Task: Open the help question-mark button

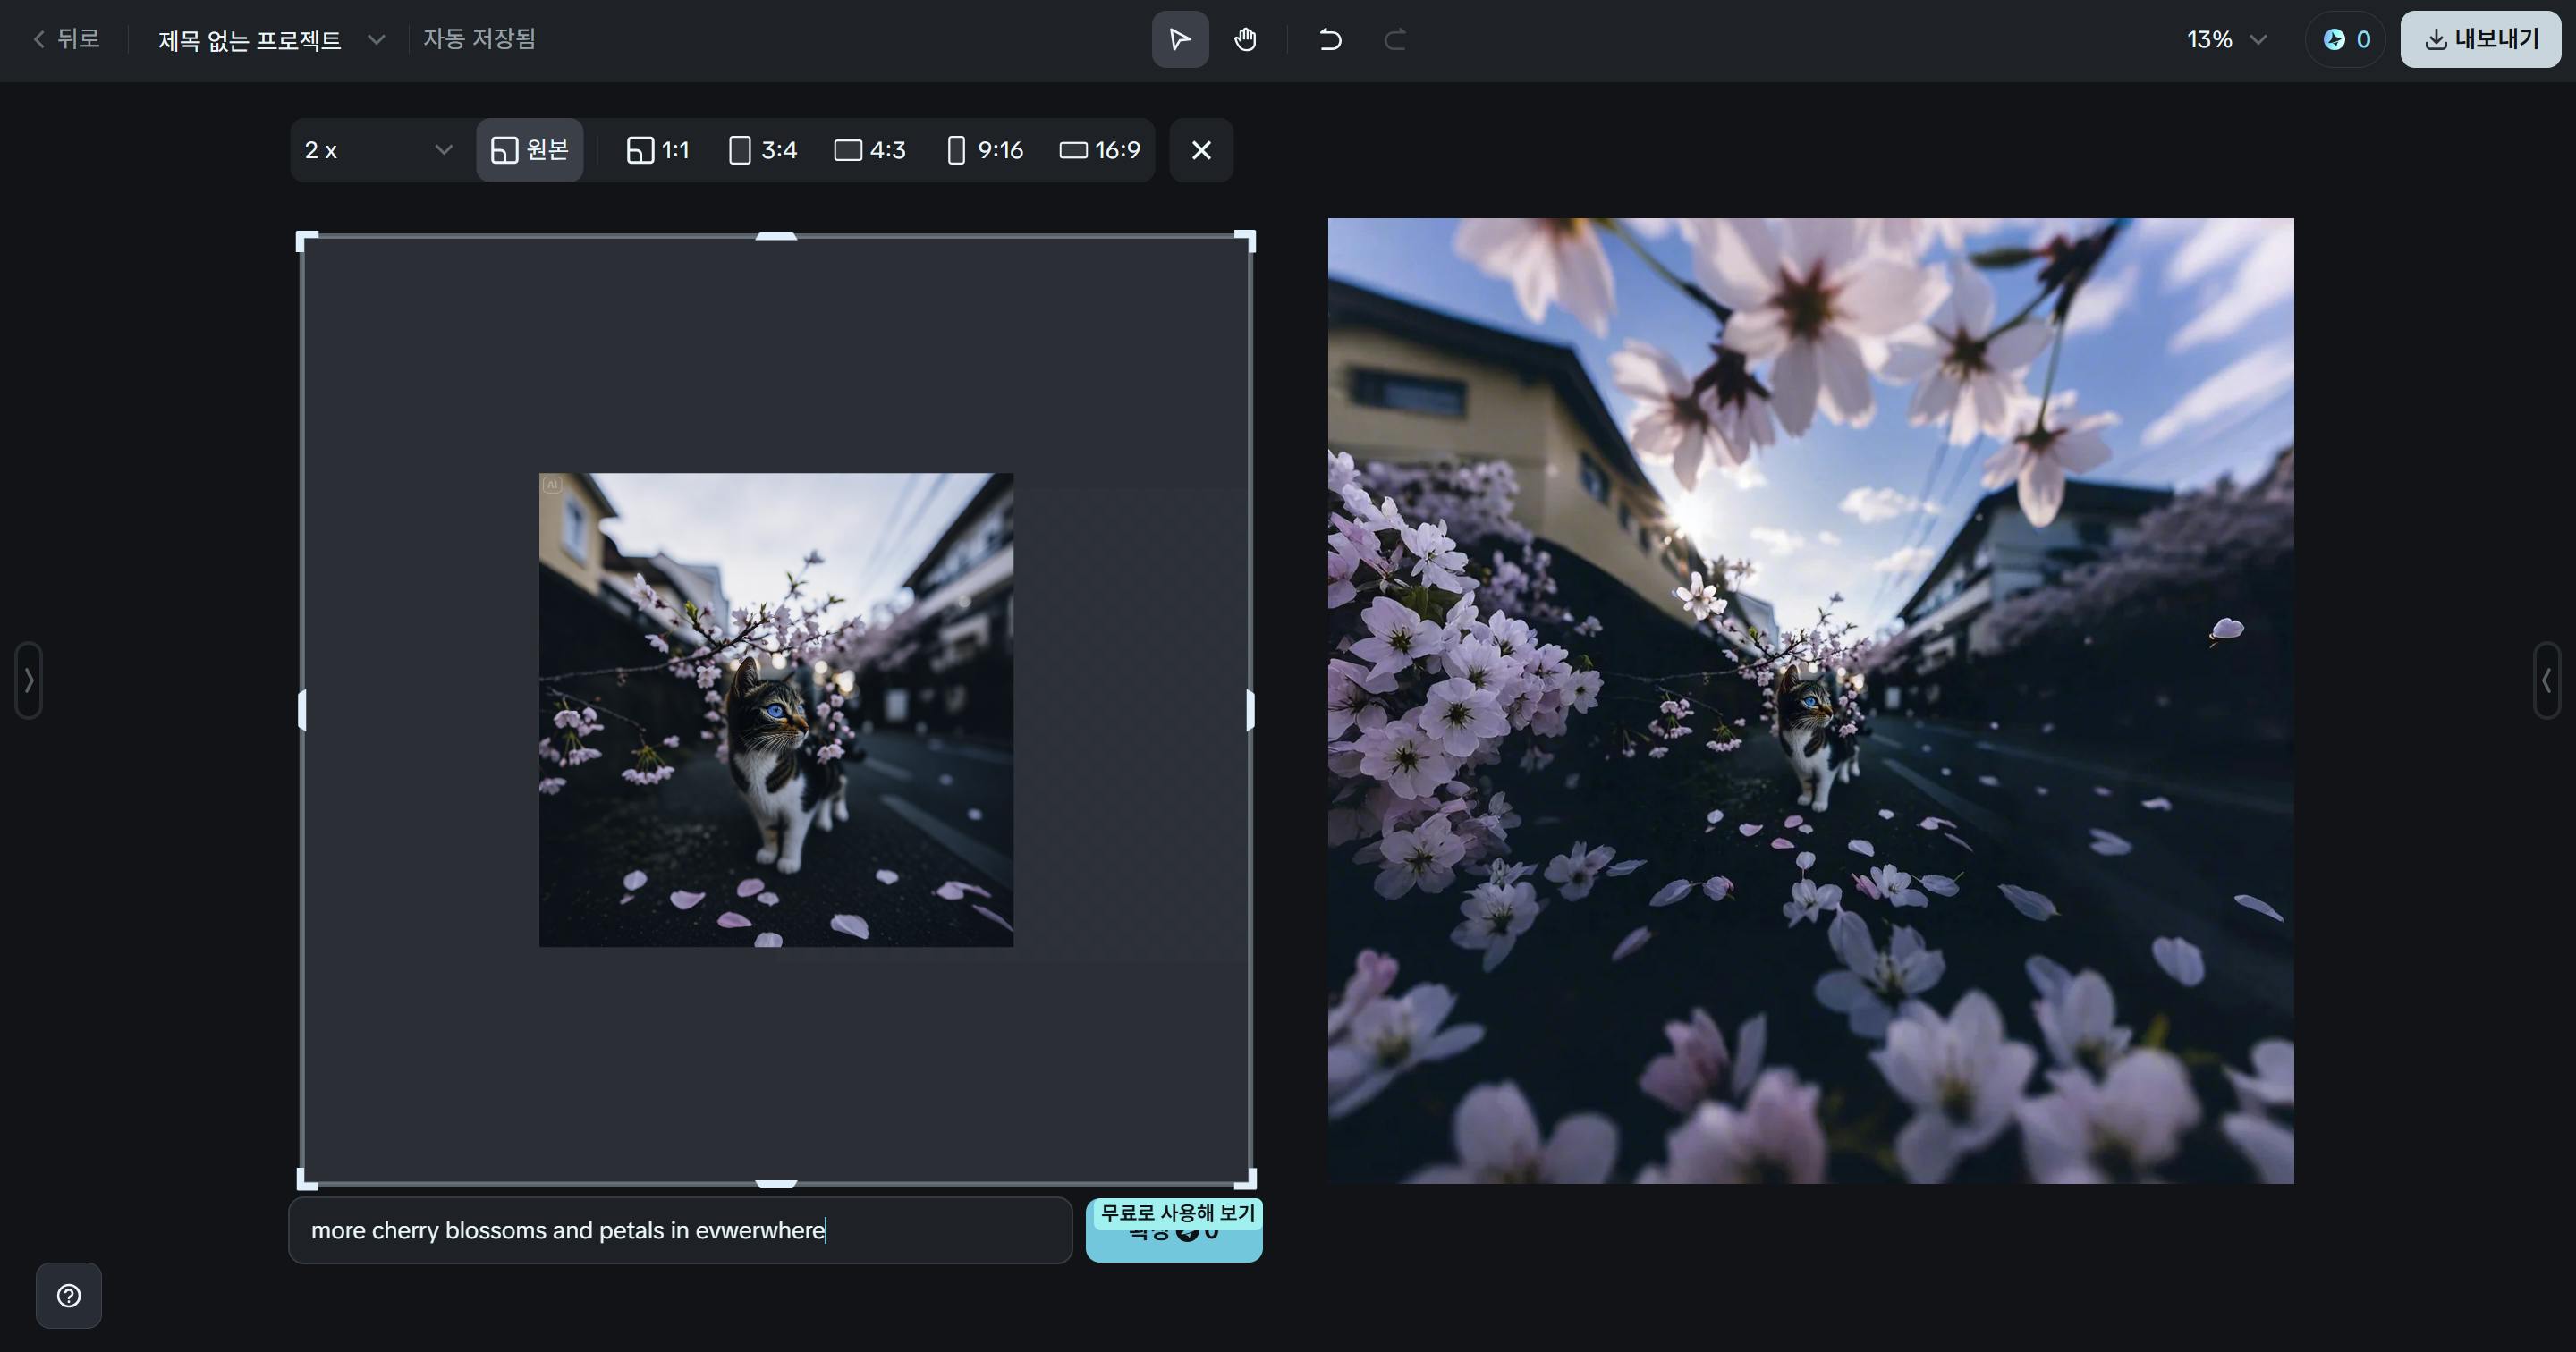Action: pos(68,1295)
